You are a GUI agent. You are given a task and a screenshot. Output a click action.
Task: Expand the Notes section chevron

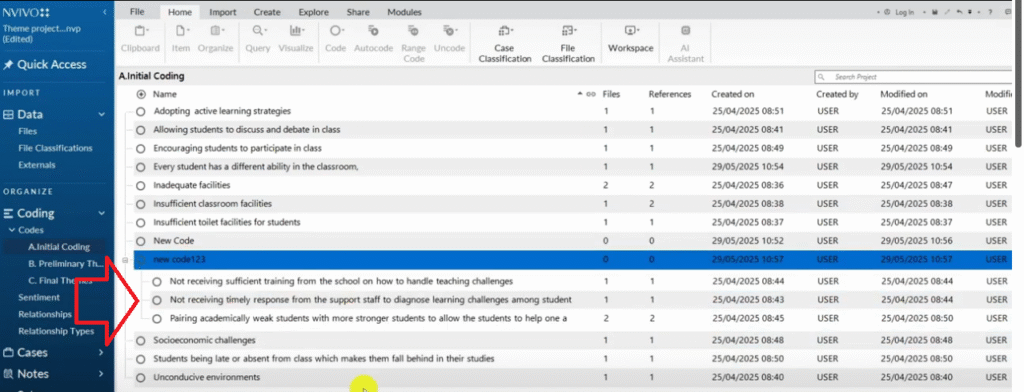pyautogui.click(x=101, y=374)
